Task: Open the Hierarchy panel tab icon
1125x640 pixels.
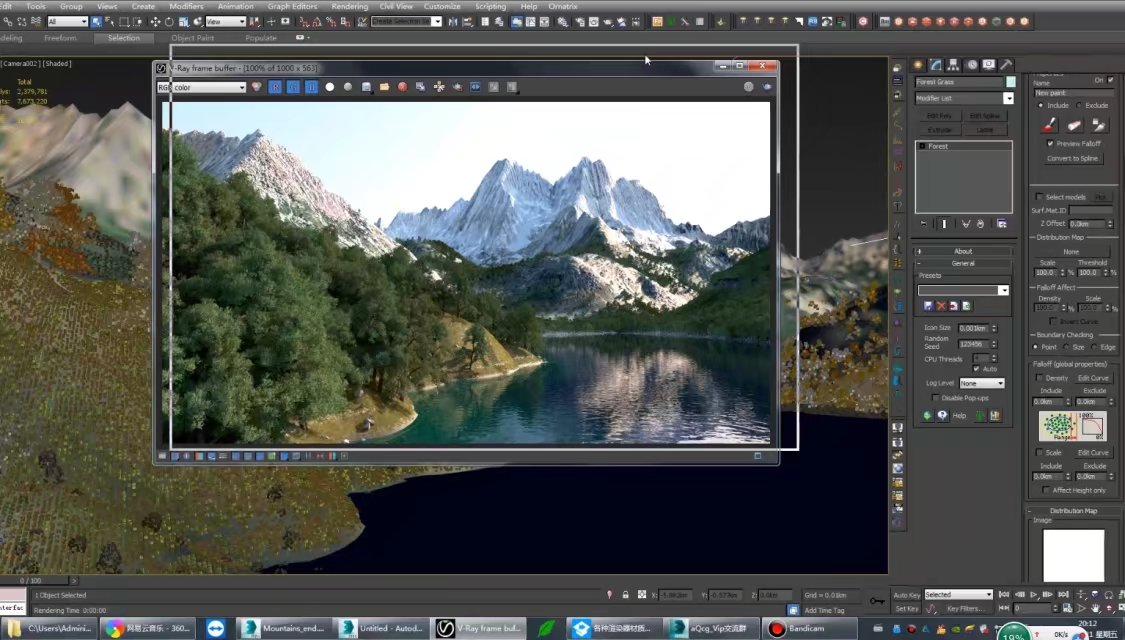Action: click(954, 65)
